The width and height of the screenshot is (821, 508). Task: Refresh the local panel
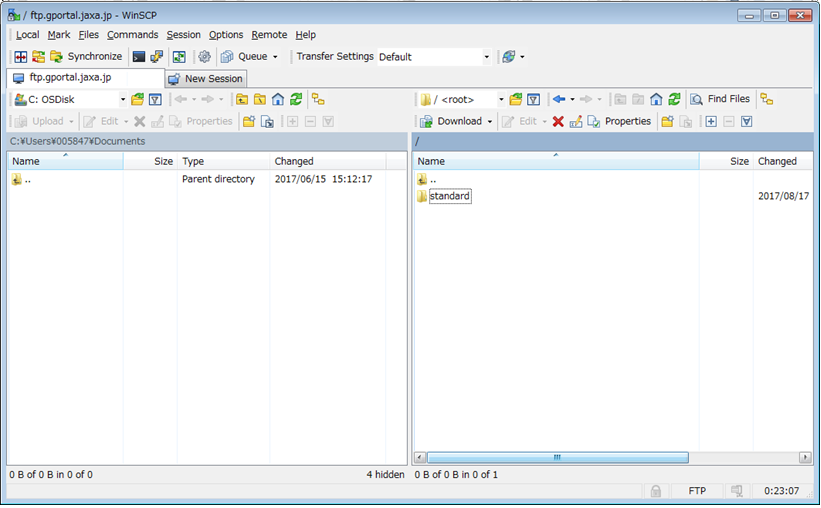pos(296,99)
